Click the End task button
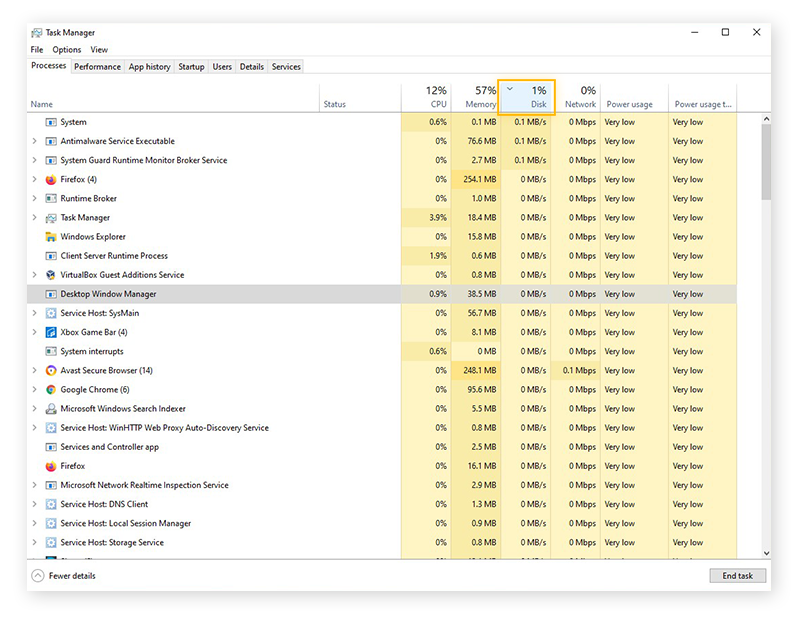 (737, 576)
